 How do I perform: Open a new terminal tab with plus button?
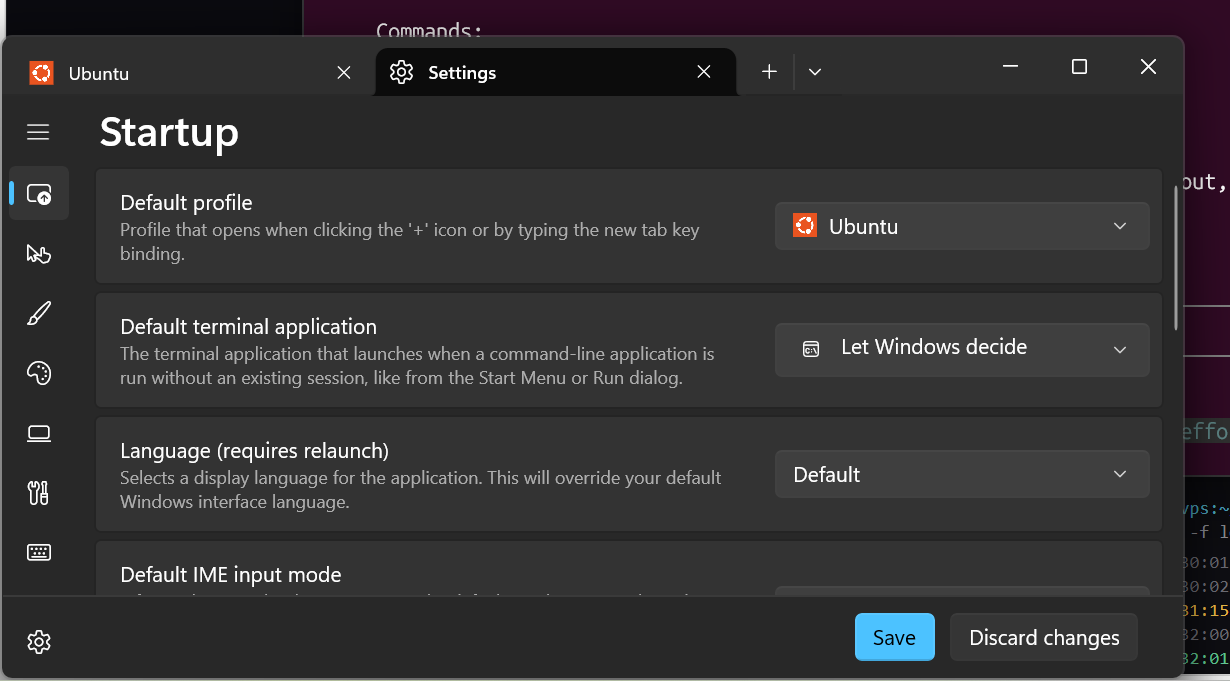coord(768,72)
